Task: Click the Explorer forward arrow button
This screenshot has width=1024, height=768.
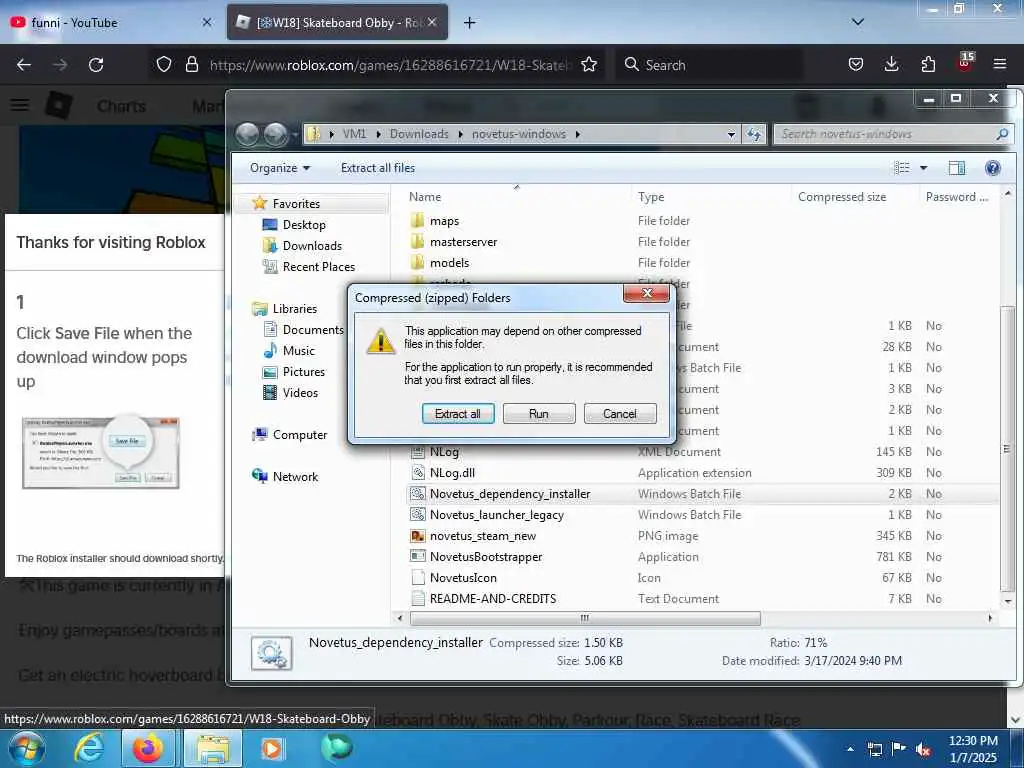Action: 276,134
